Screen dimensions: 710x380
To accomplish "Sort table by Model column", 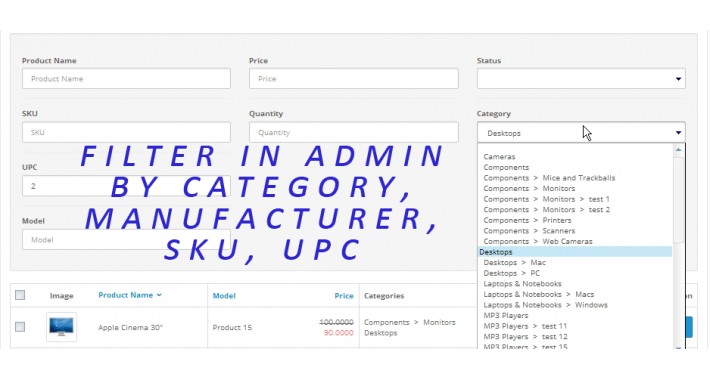I will point(224,296).
